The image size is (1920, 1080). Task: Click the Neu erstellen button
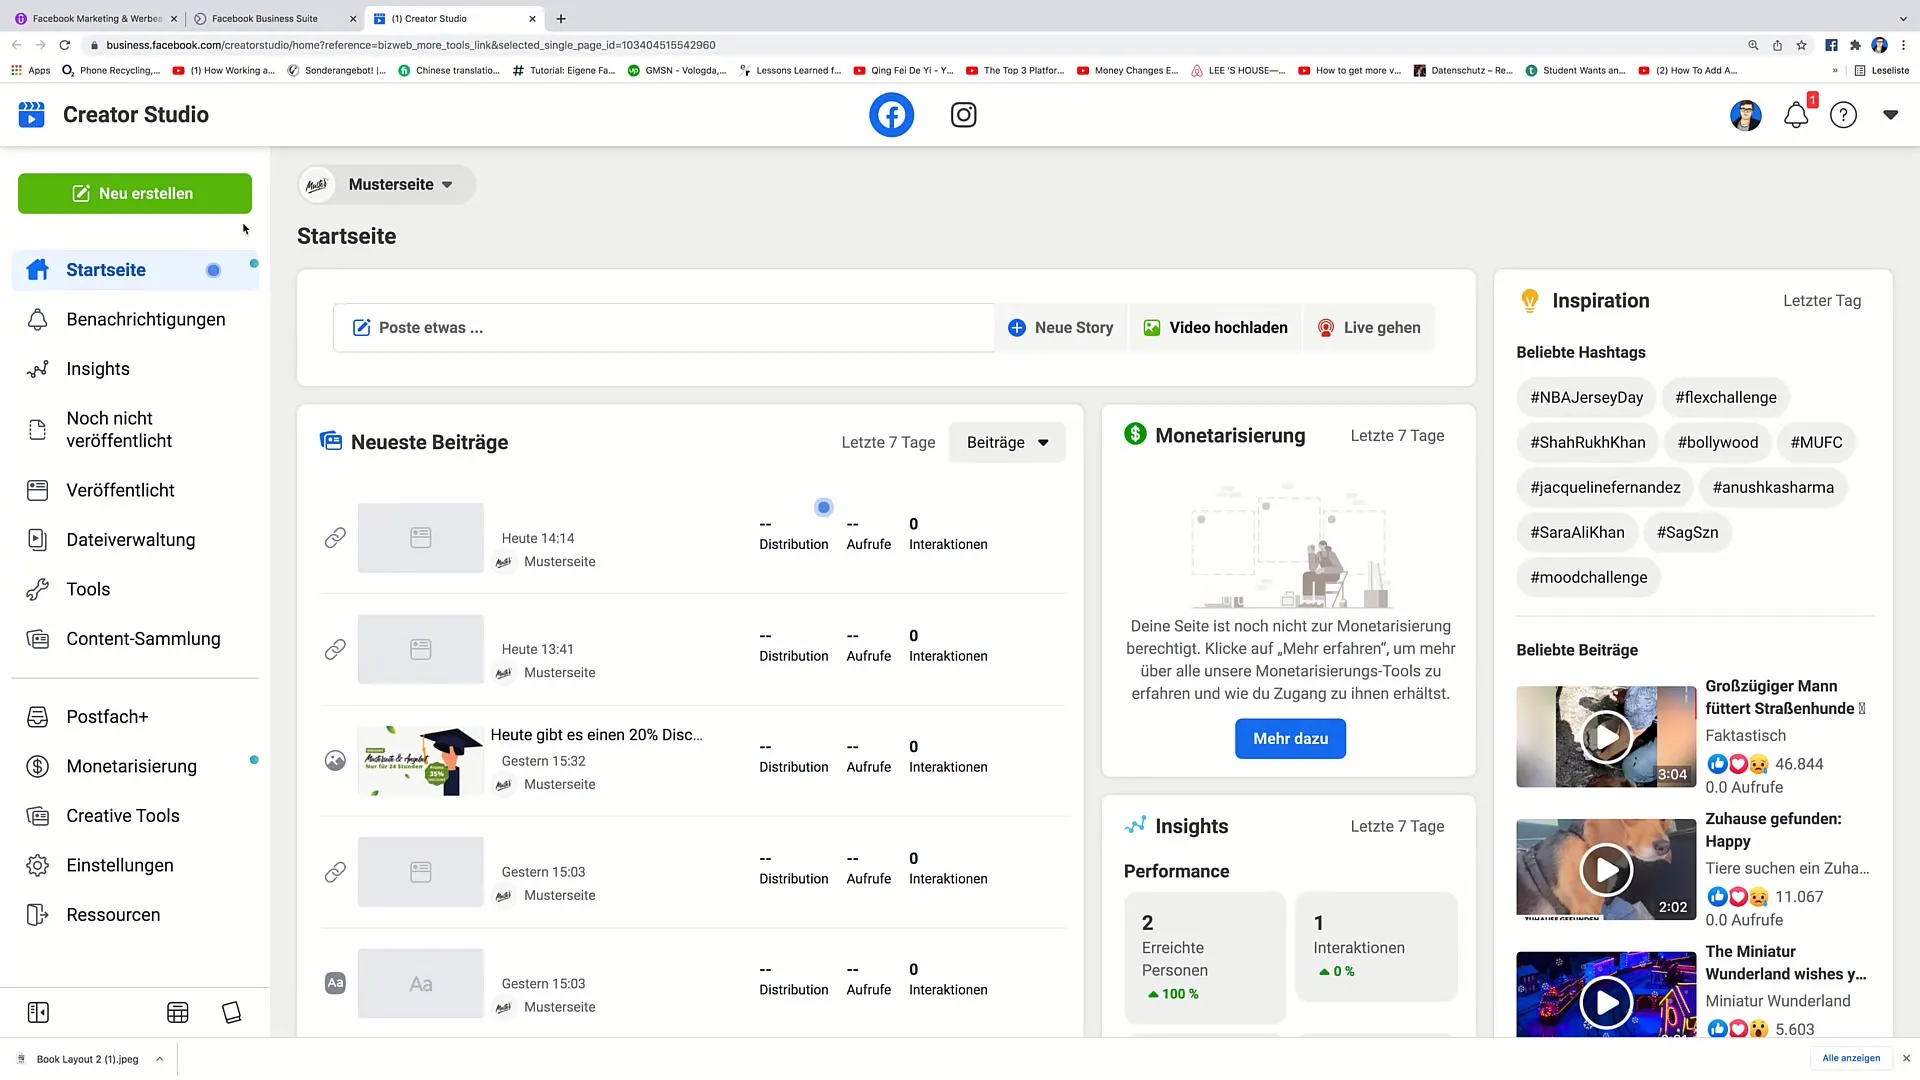[x=135, y=193]
